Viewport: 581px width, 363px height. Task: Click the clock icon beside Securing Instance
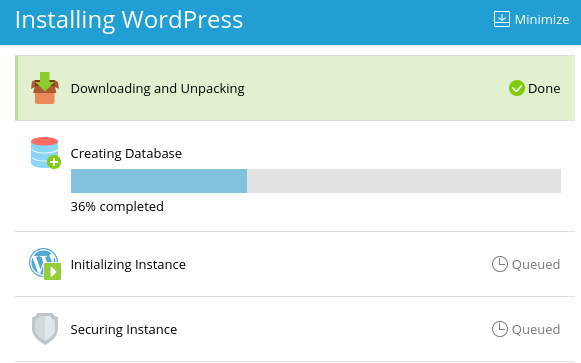click(x=499, y=329)
